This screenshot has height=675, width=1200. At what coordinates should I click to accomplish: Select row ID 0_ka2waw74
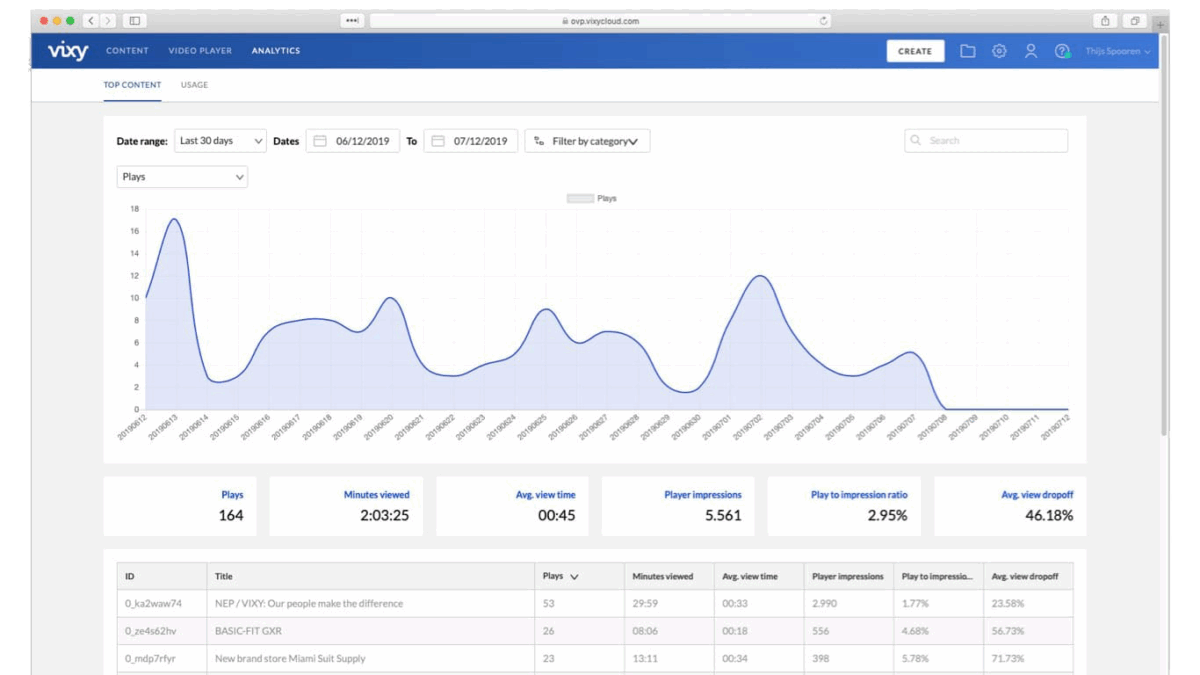pyautogui.click(x=153, y=604)
